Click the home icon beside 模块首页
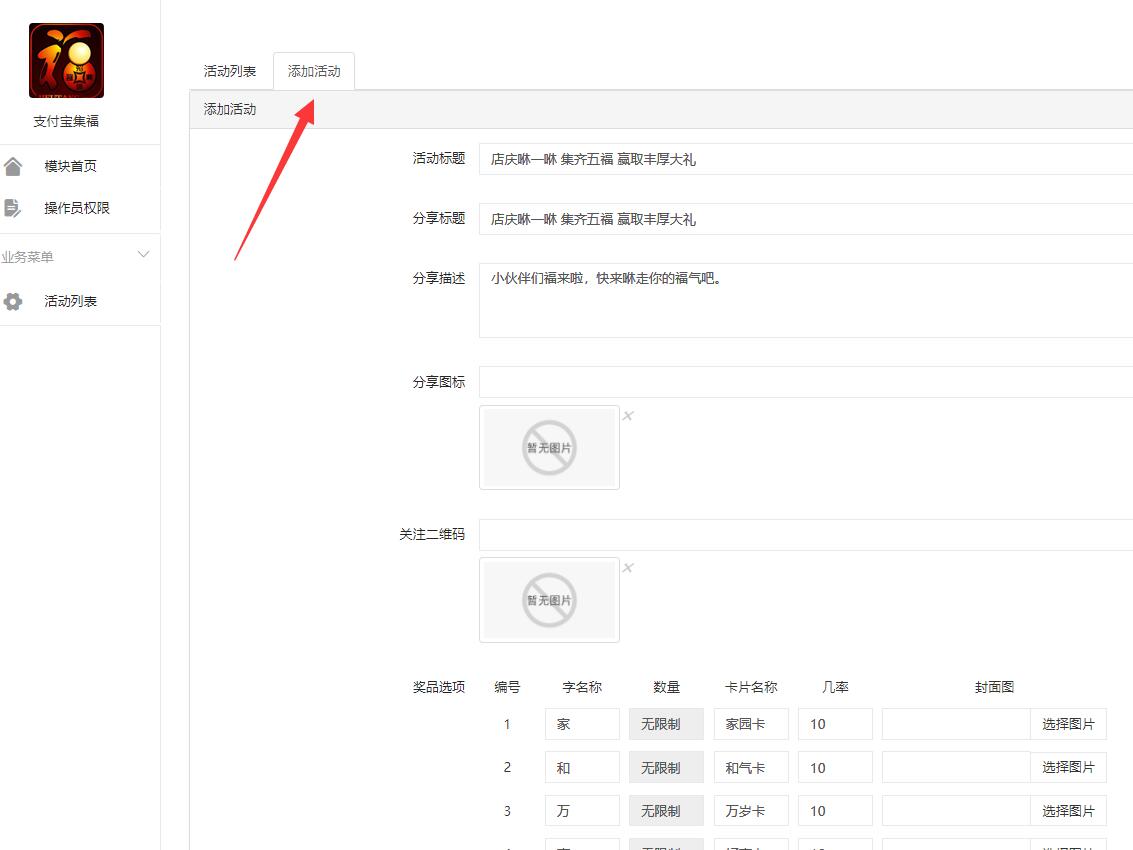This screenshot has height=850, width=1133. [x=13, y=167]
